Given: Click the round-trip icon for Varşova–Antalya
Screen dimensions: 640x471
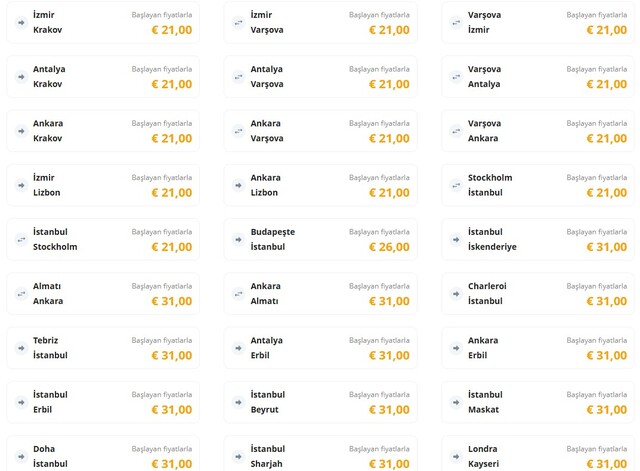Looking at the screenshot, I should pyautogui.click(x=456, y=76).
